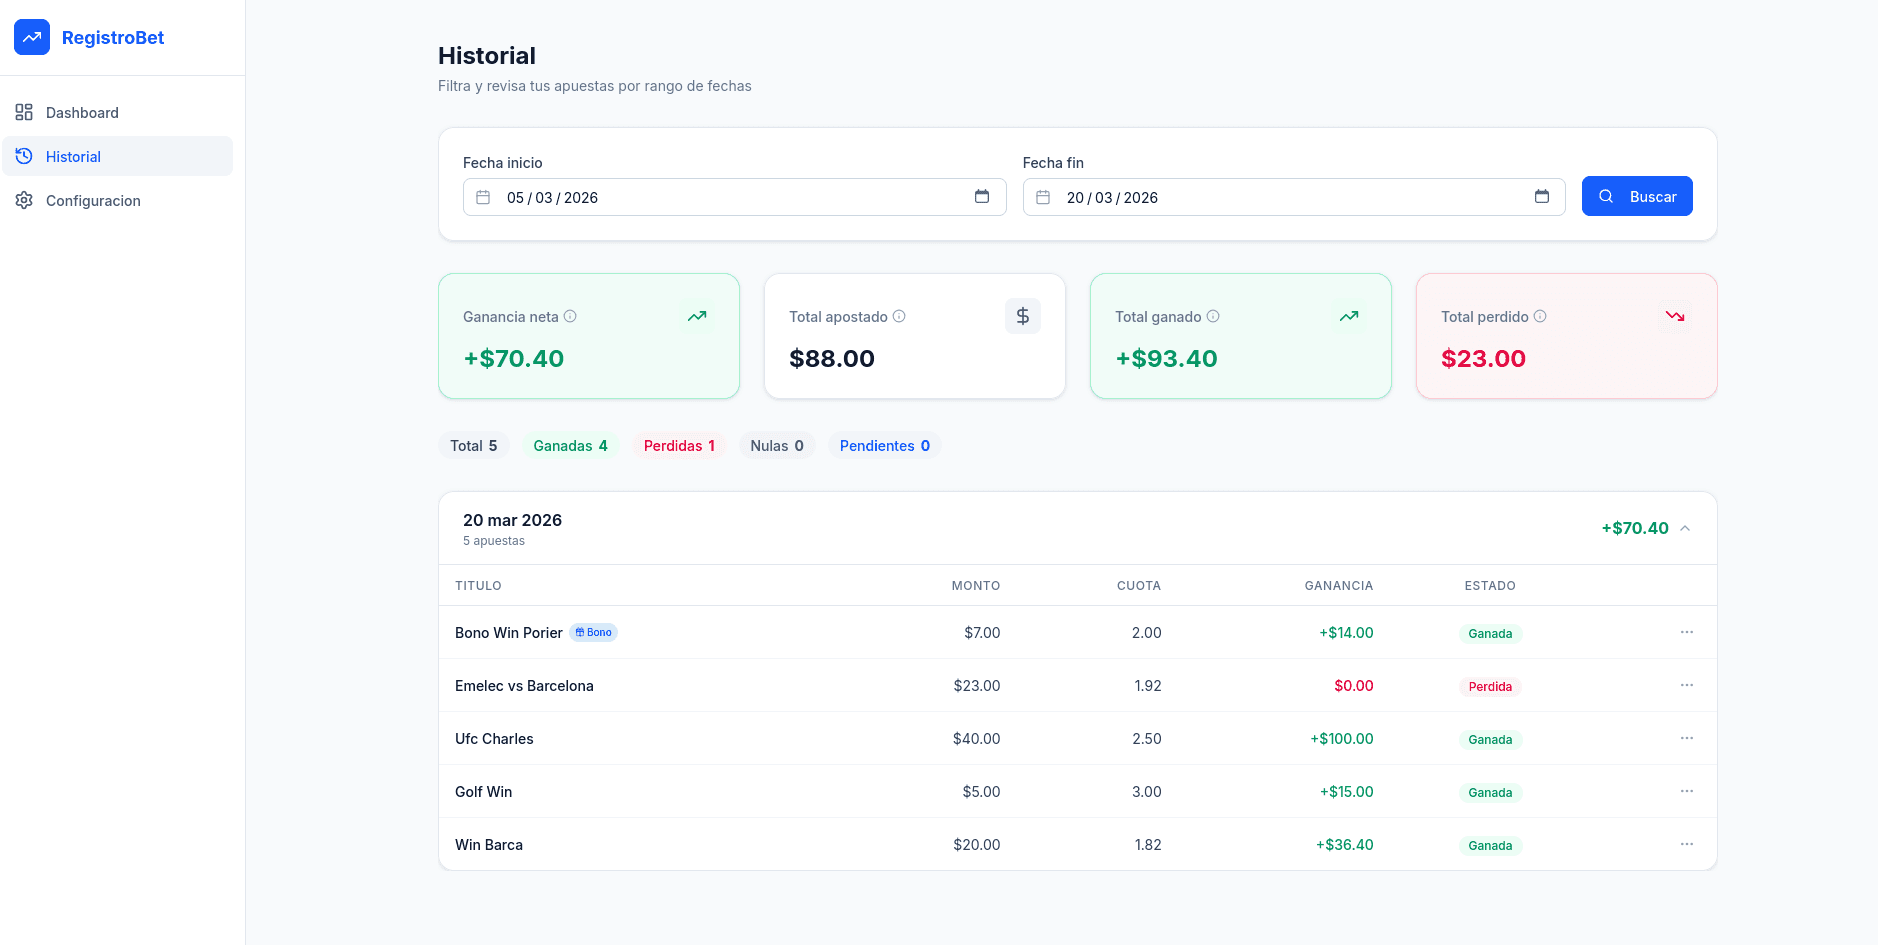Click the +$100.00 ganancia value
Screen dimensions: 1878x945
1342,739
